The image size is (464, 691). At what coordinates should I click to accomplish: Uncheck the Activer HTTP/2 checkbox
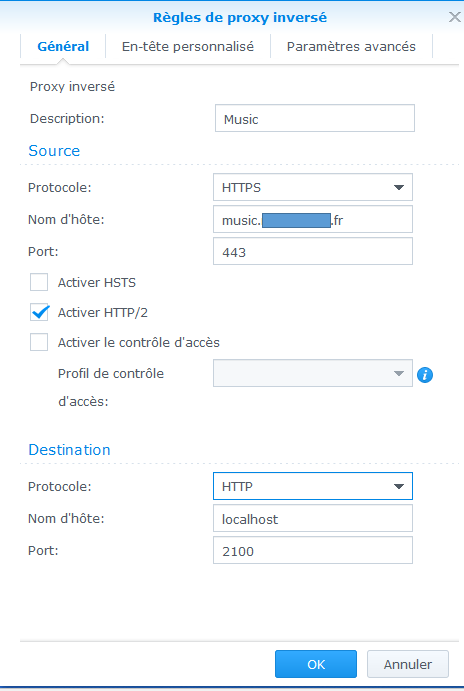tap(39, 312)
